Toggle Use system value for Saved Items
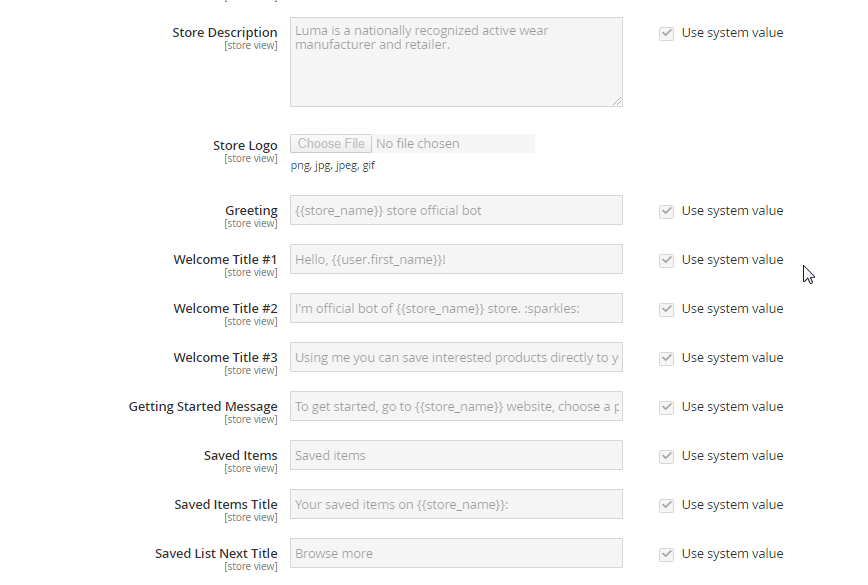 click(666, 456)
